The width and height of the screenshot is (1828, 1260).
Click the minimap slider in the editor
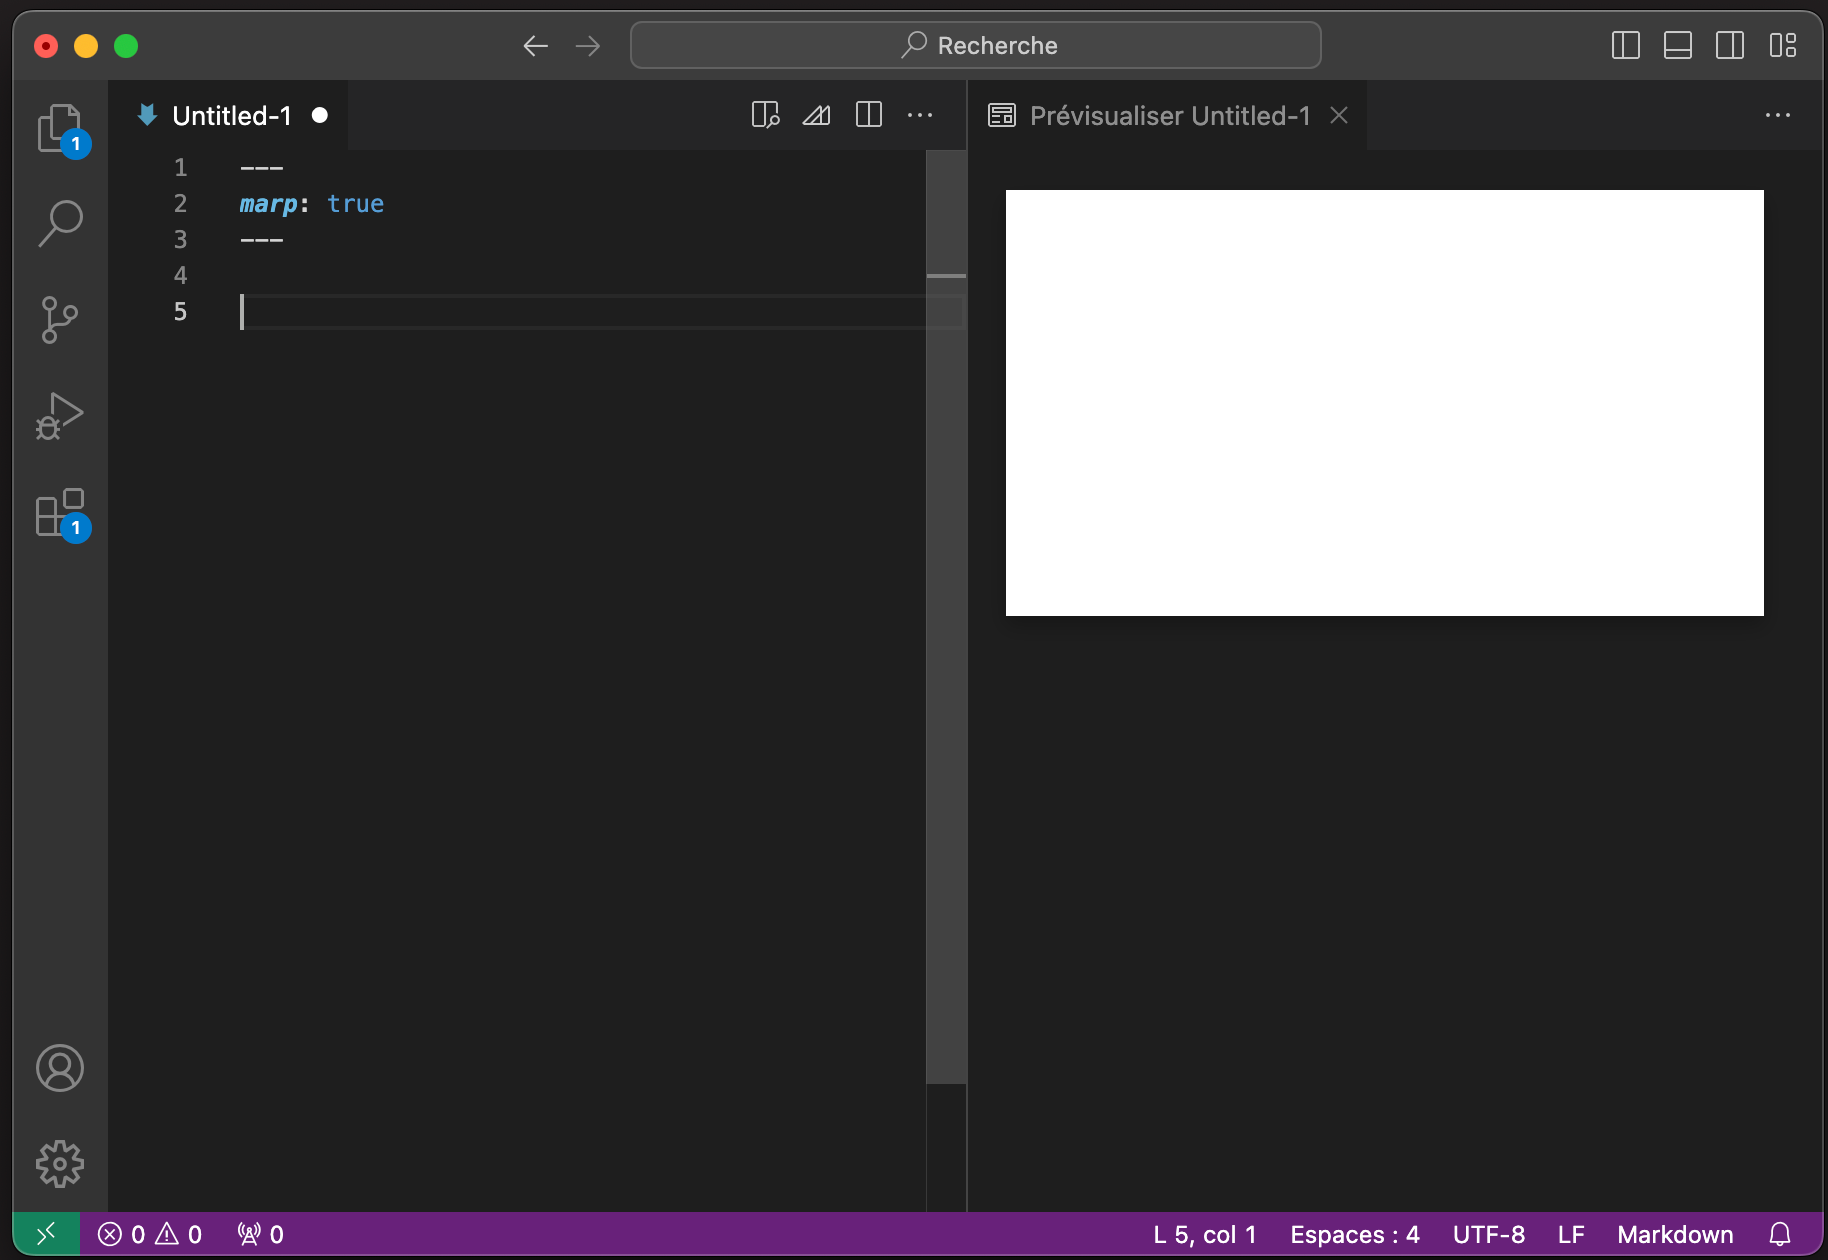tap(946, 617)
